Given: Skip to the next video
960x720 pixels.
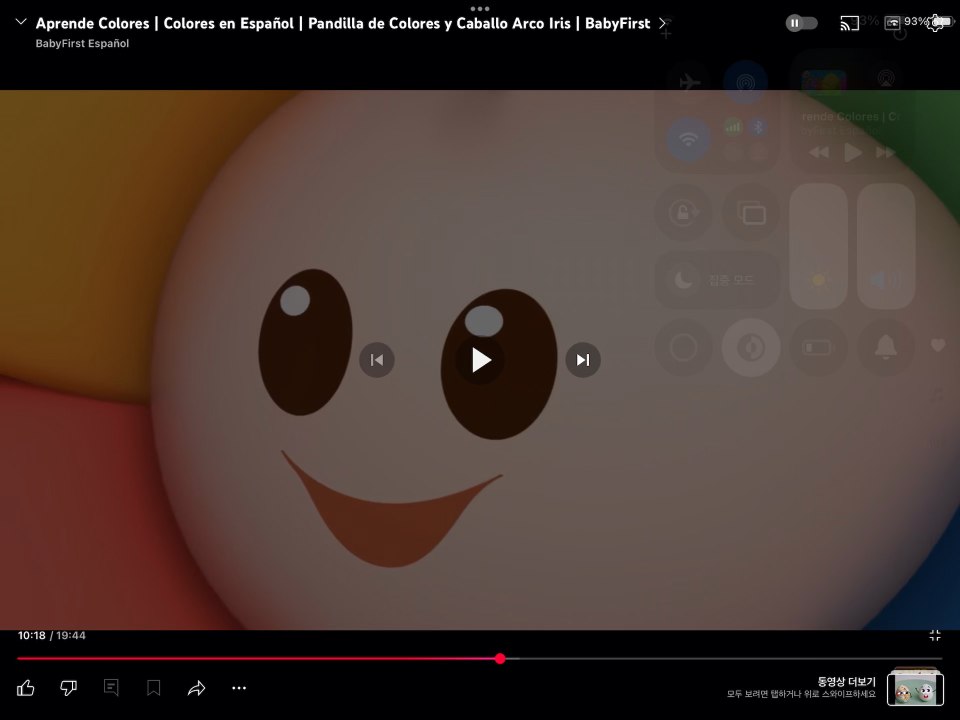Looking at the screenshot, I should click(583, 360).
